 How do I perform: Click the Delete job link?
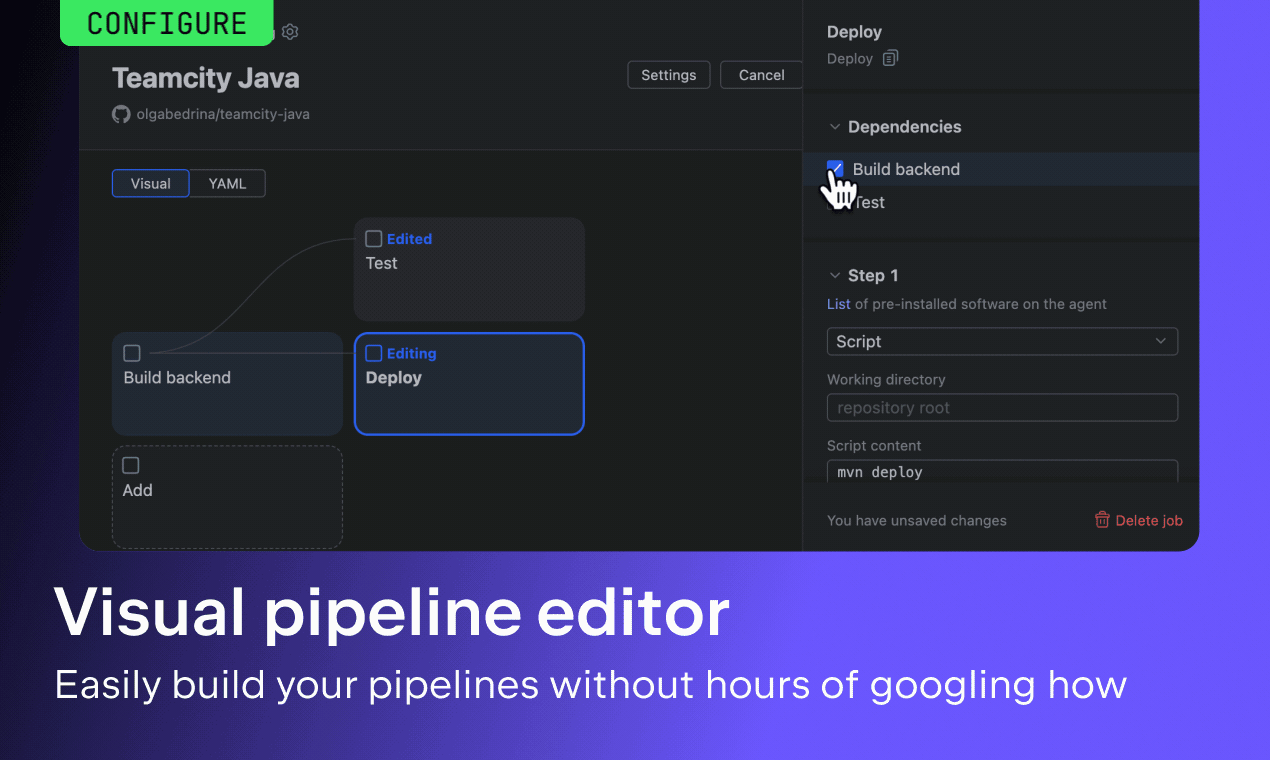point(1149,520)
